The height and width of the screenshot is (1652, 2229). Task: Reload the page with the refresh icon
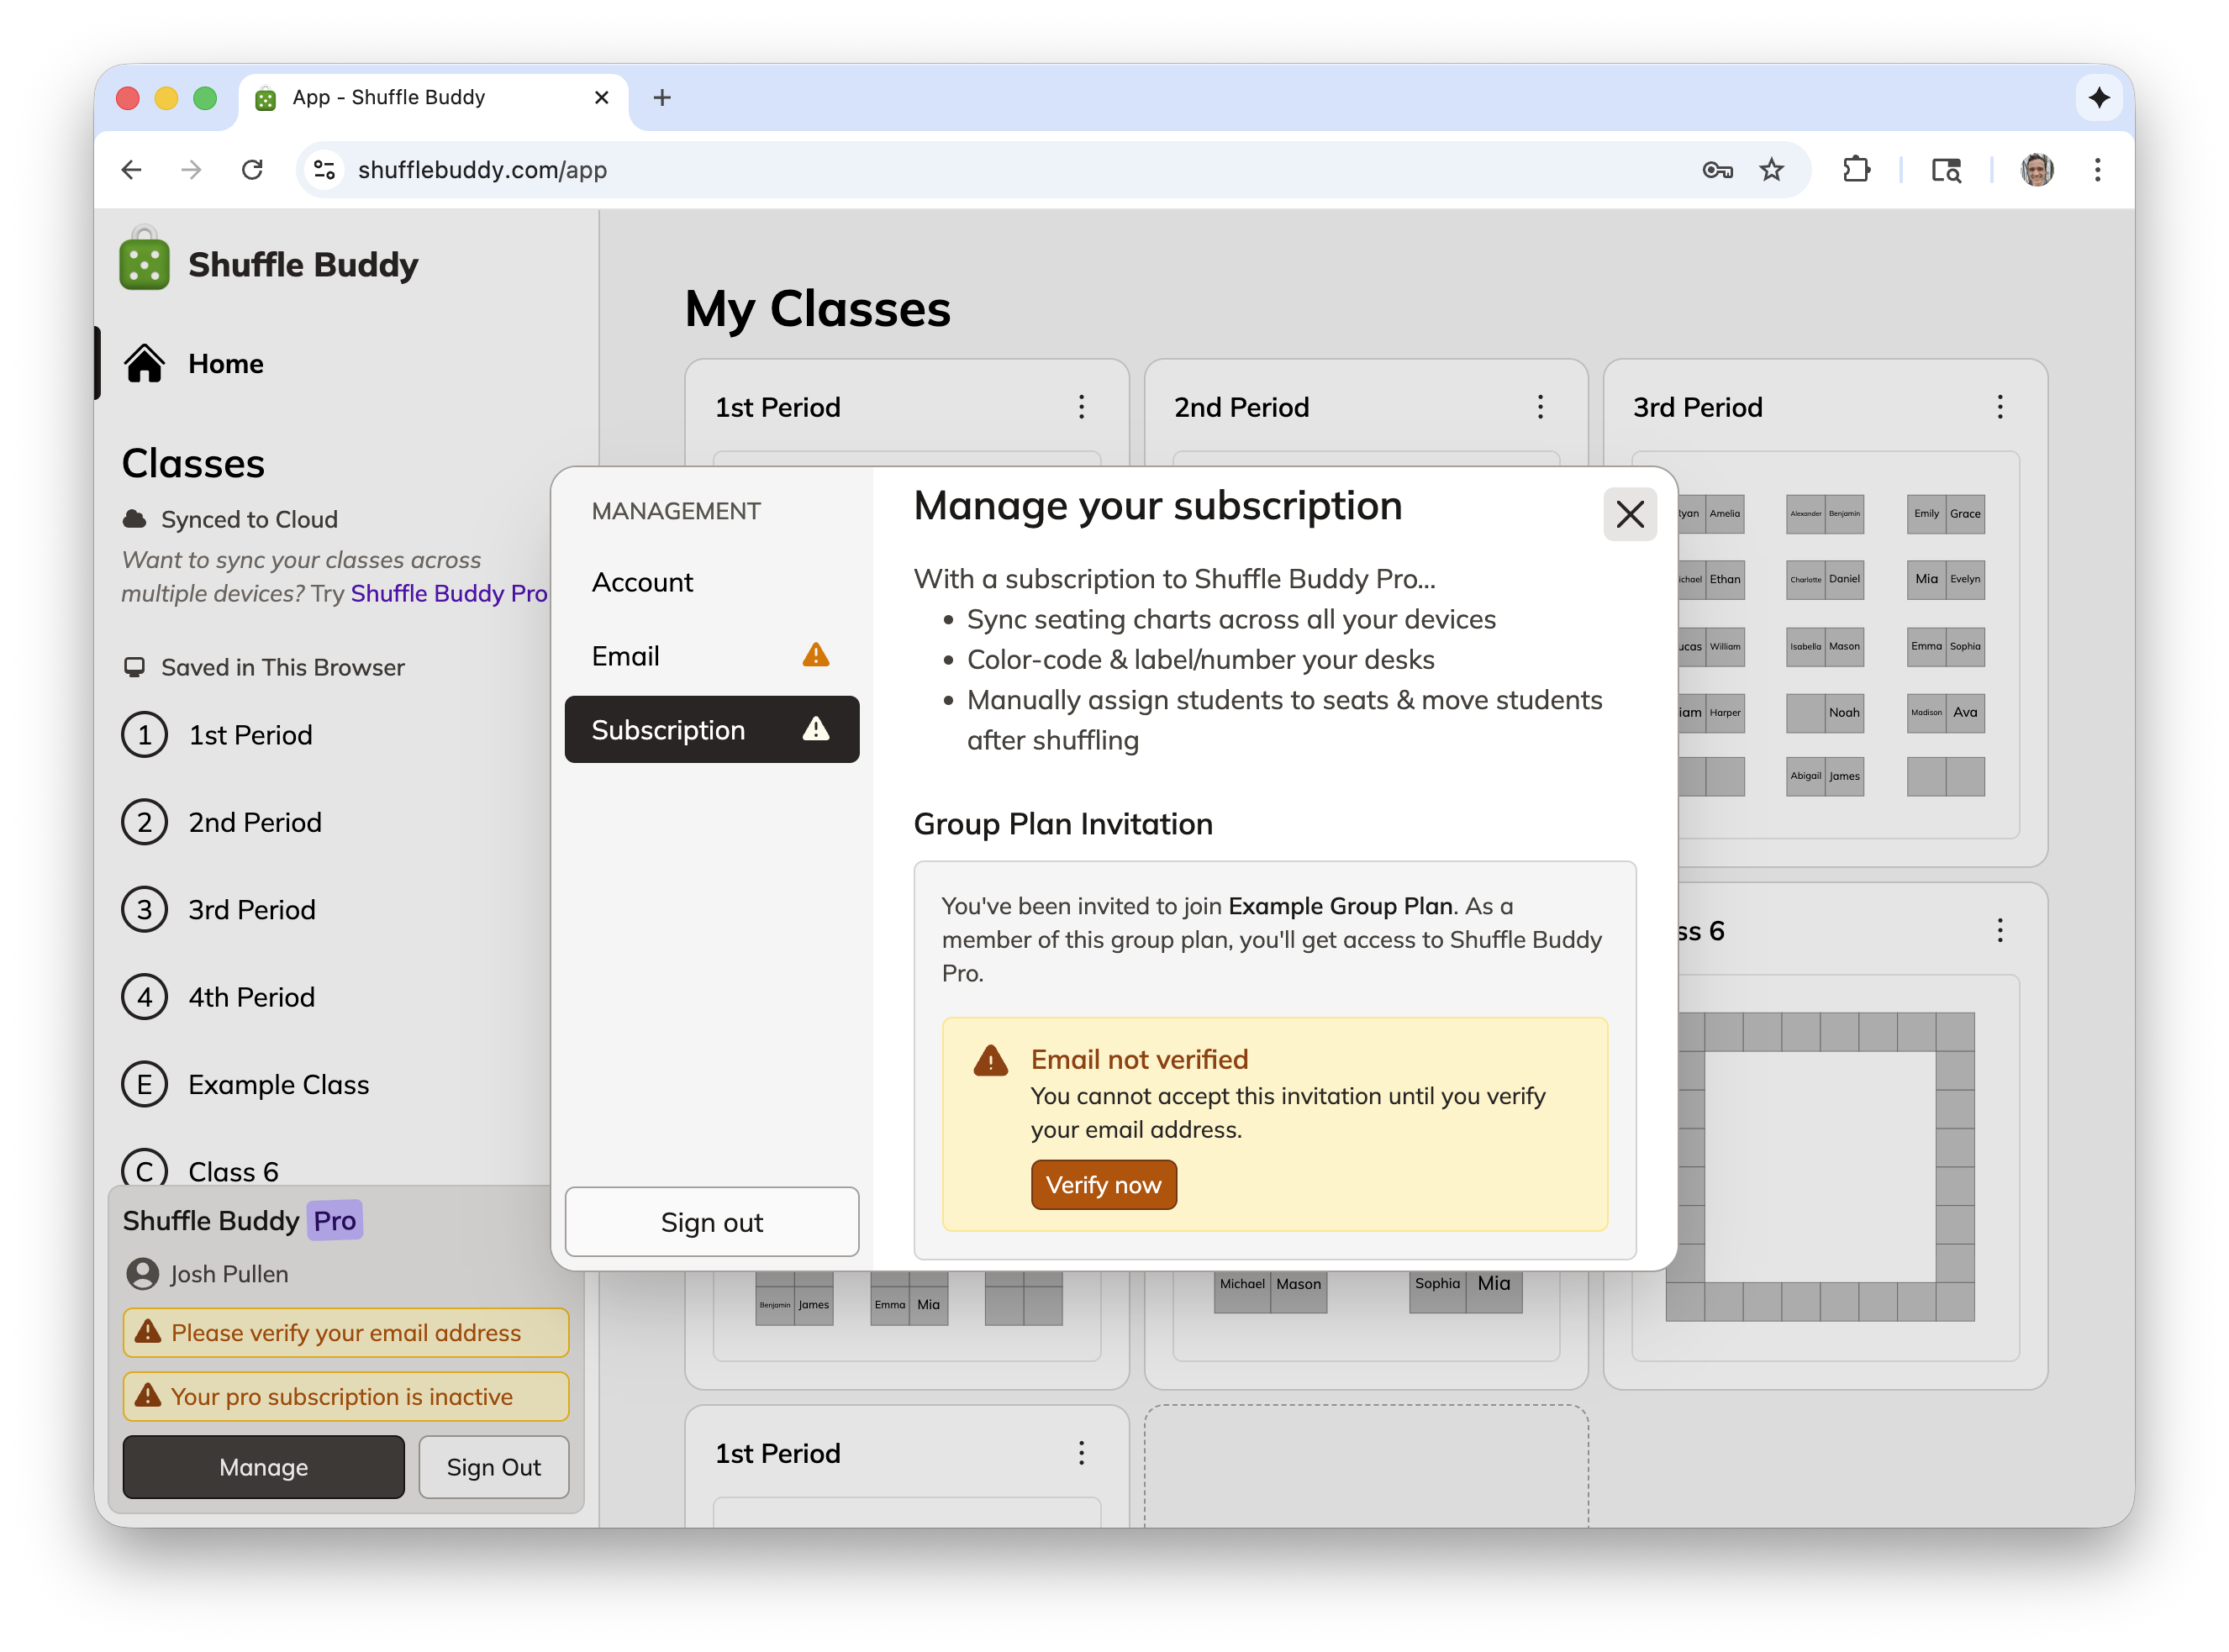(x=252, y=170)
